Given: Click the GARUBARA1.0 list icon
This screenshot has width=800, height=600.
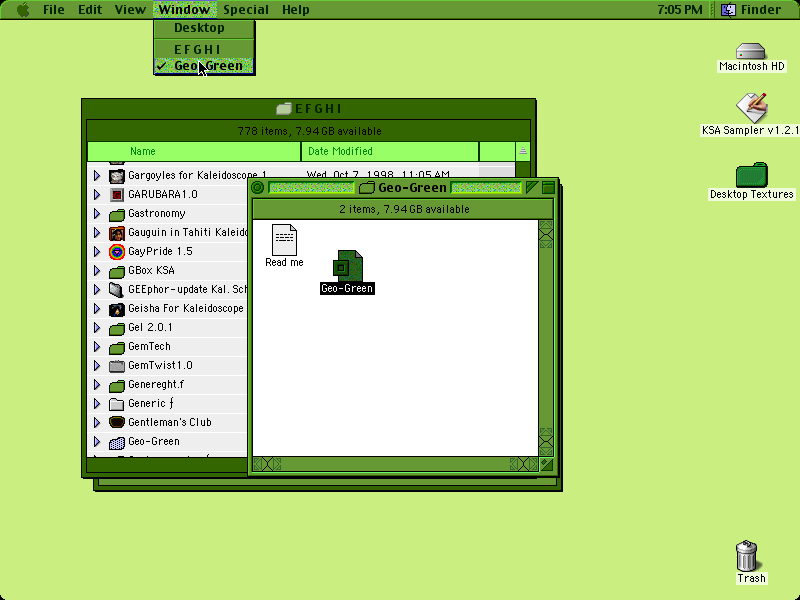Looking at the screenshot, I should pyautogui.click(x=117, y=195).
